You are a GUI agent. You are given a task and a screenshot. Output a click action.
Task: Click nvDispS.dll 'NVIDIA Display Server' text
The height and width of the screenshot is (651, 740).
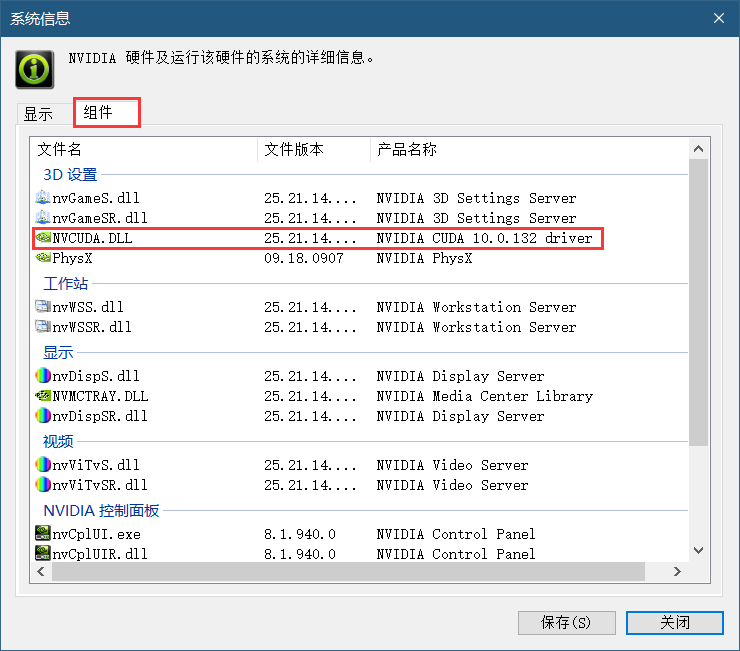tap(460, 376)
